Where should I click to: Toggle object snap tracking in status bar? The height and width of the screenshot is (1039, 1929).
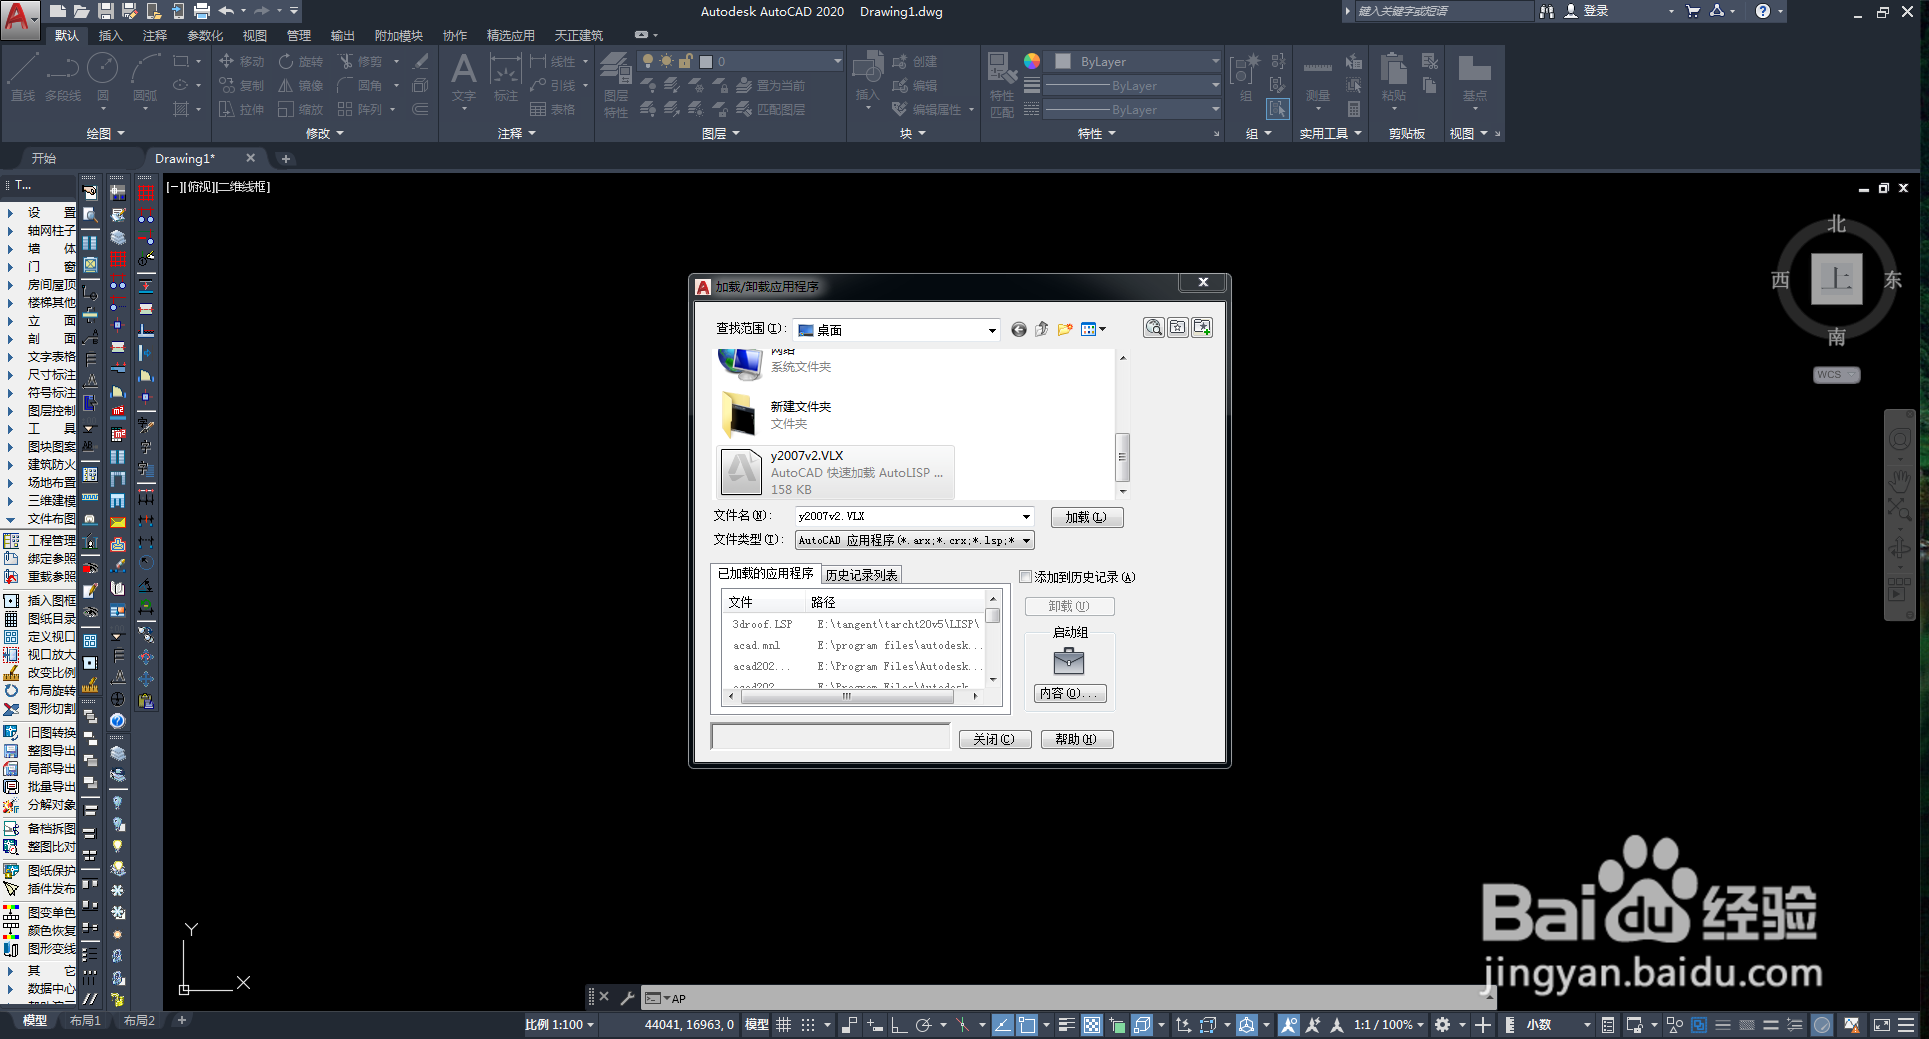[x=1002, y=1024]
